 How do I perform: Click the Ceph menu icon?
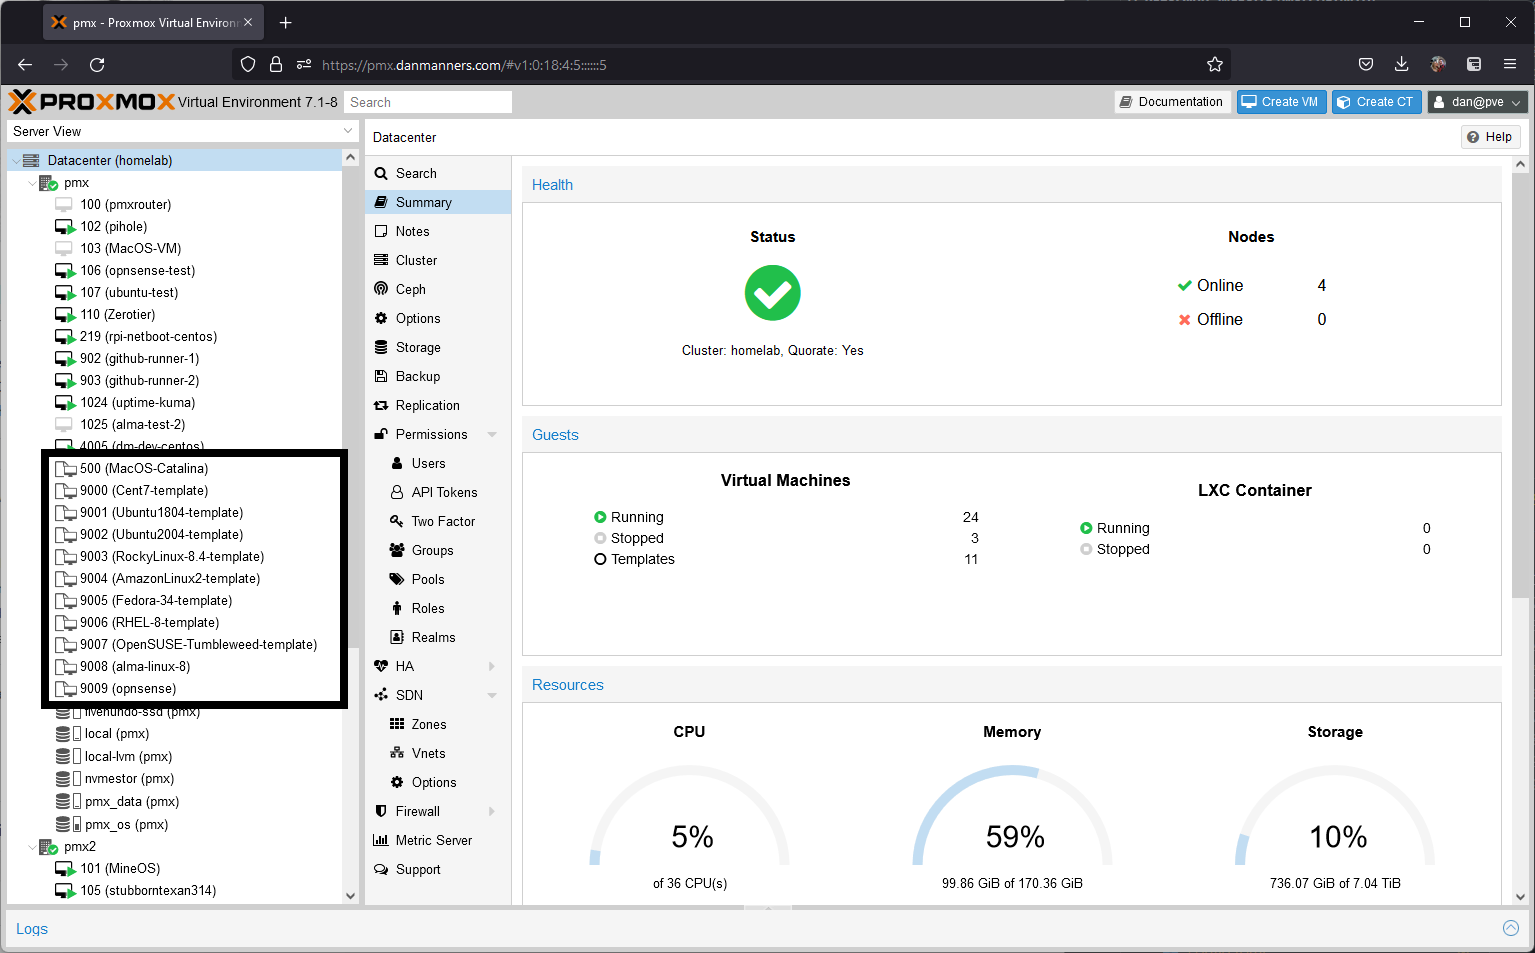pos(381,289)
